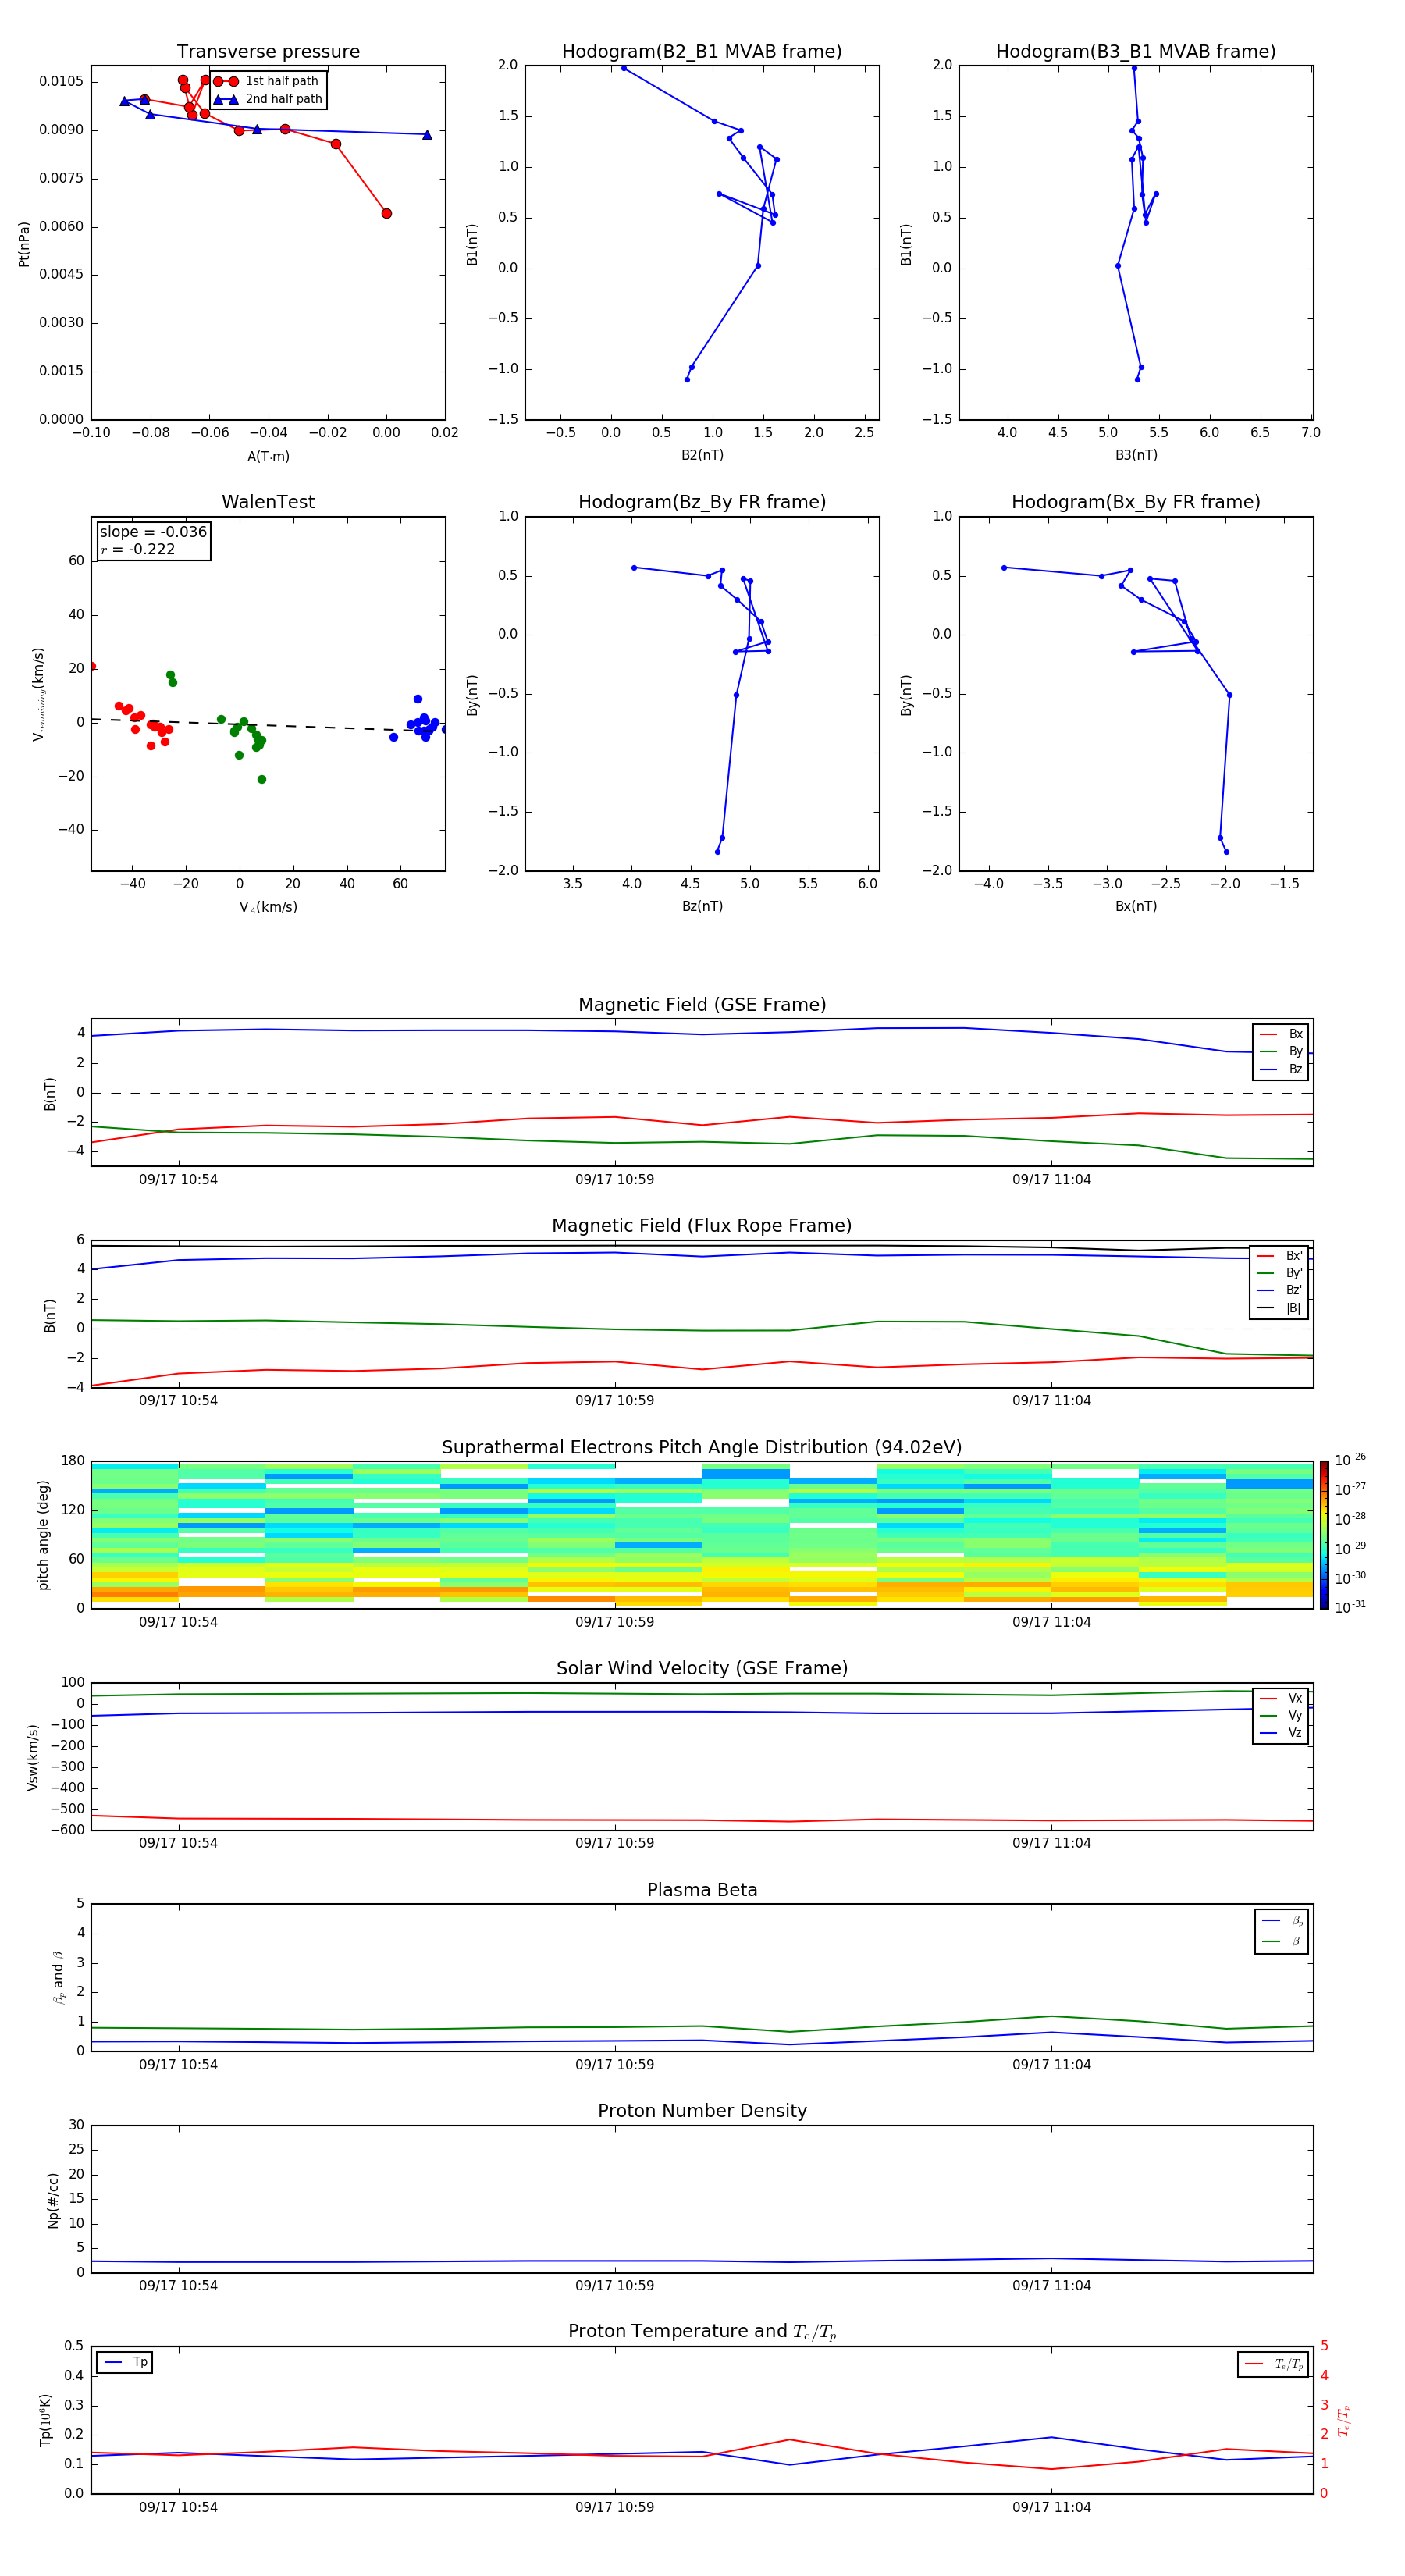Click the red '1st half path' legend marker
1405x2576 pixels.
[225, 81]
